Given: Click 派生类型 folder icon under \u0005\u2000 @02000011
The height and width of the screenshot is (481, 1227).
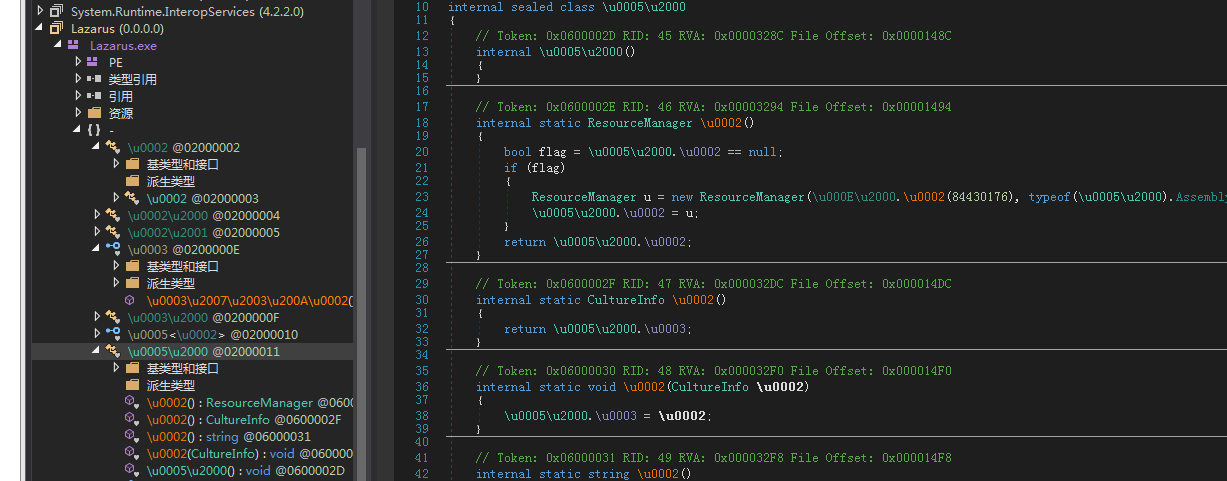Looking at the screenshot, I should click(x=132, y=385).
